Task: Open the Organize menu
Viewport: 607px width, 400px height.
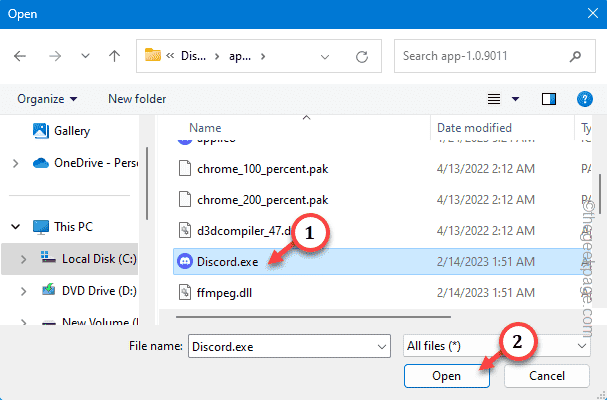Action: click(47, 99)
